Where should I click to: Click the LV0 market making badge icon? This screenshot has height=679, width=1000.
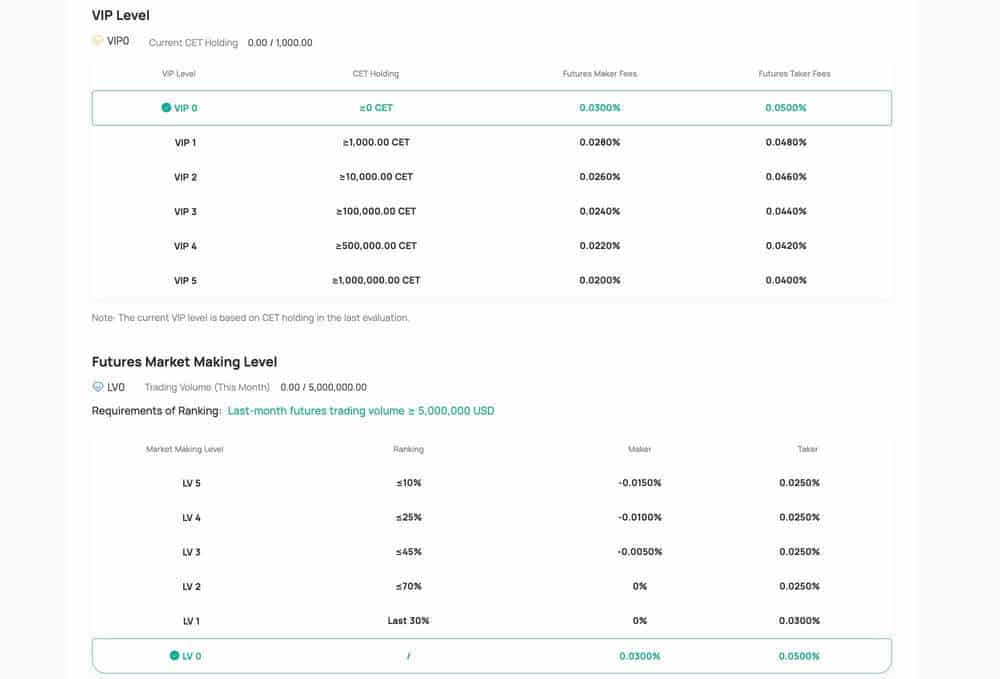click(x=98, y=386)
